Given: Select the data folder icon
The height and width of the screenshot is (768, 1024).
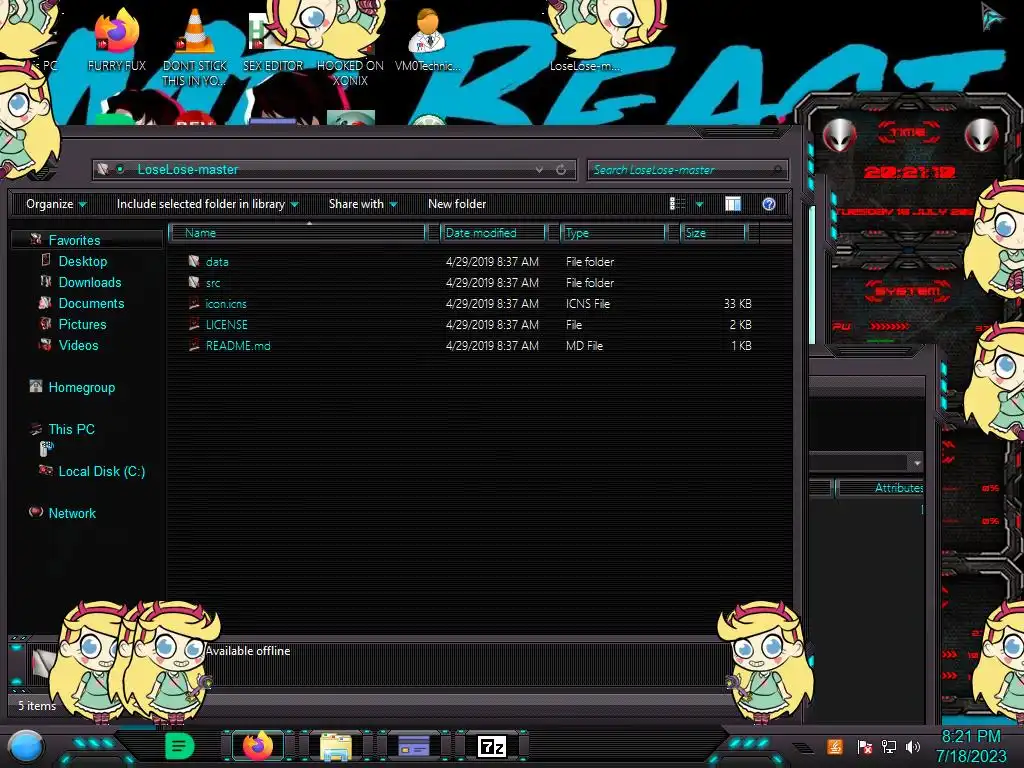Looking at the screenshot, I should pos(194,261).
